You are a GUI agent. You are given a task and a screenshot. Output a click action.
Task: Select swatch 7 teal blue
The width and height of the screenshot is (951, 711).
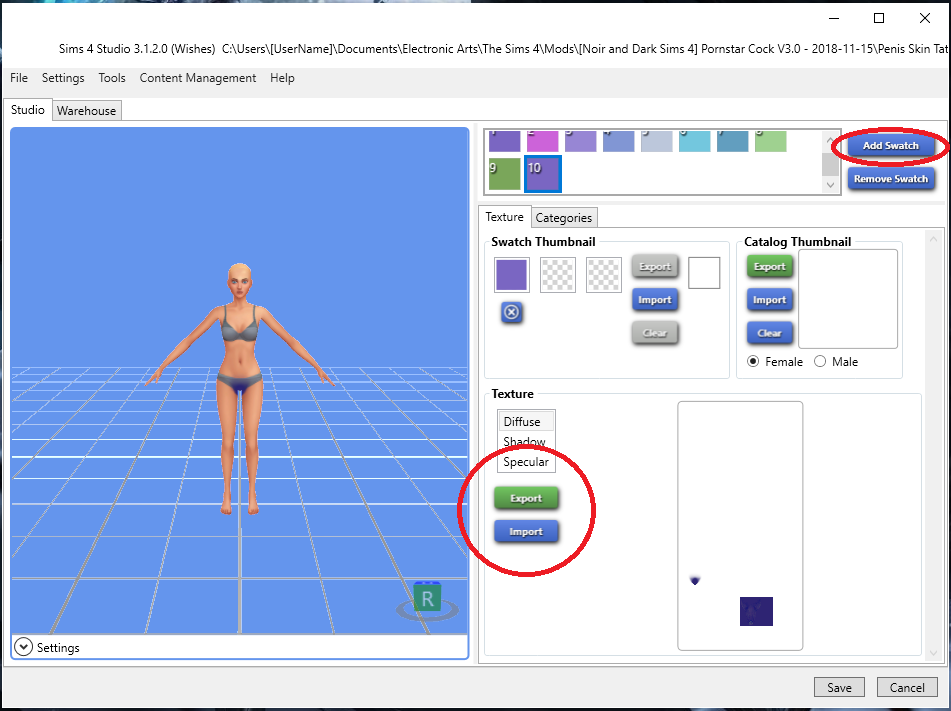tap(733, 141)
